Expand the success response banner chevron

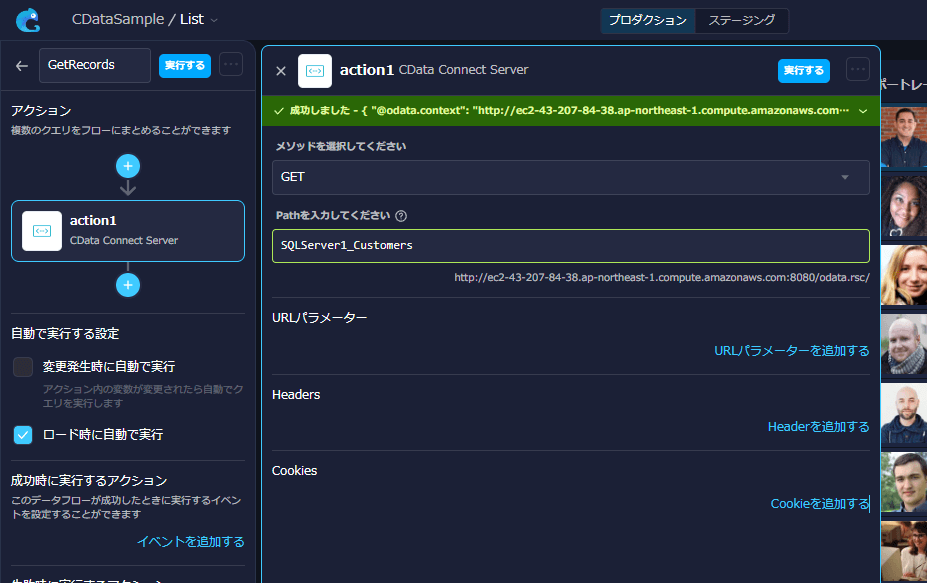[x=863, y=111]
